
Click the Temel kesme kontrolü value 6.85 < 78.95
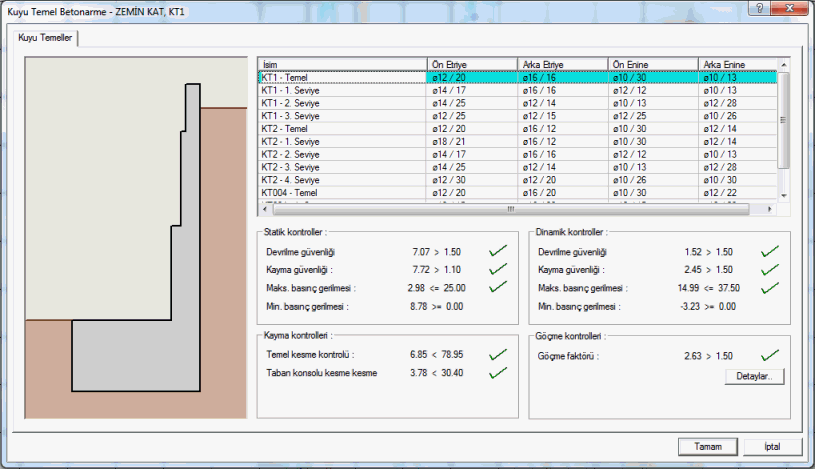coord(437,354)
